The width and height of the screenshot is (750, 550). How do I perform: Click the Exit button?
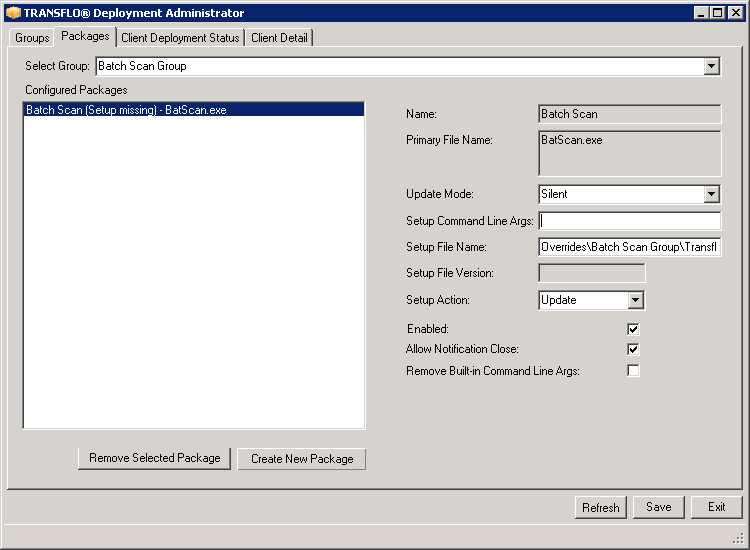pyautogui.click(x=717, y=507)
